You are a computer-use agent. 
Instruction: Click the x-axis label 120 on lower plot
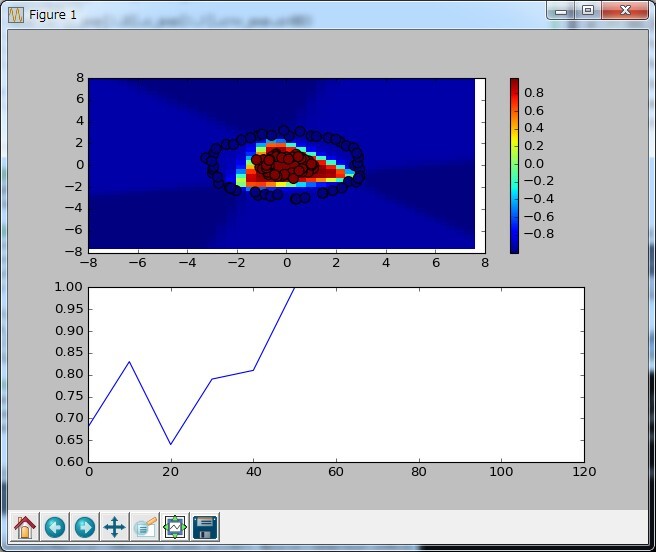pyautogui.click(x=584, y=472)
